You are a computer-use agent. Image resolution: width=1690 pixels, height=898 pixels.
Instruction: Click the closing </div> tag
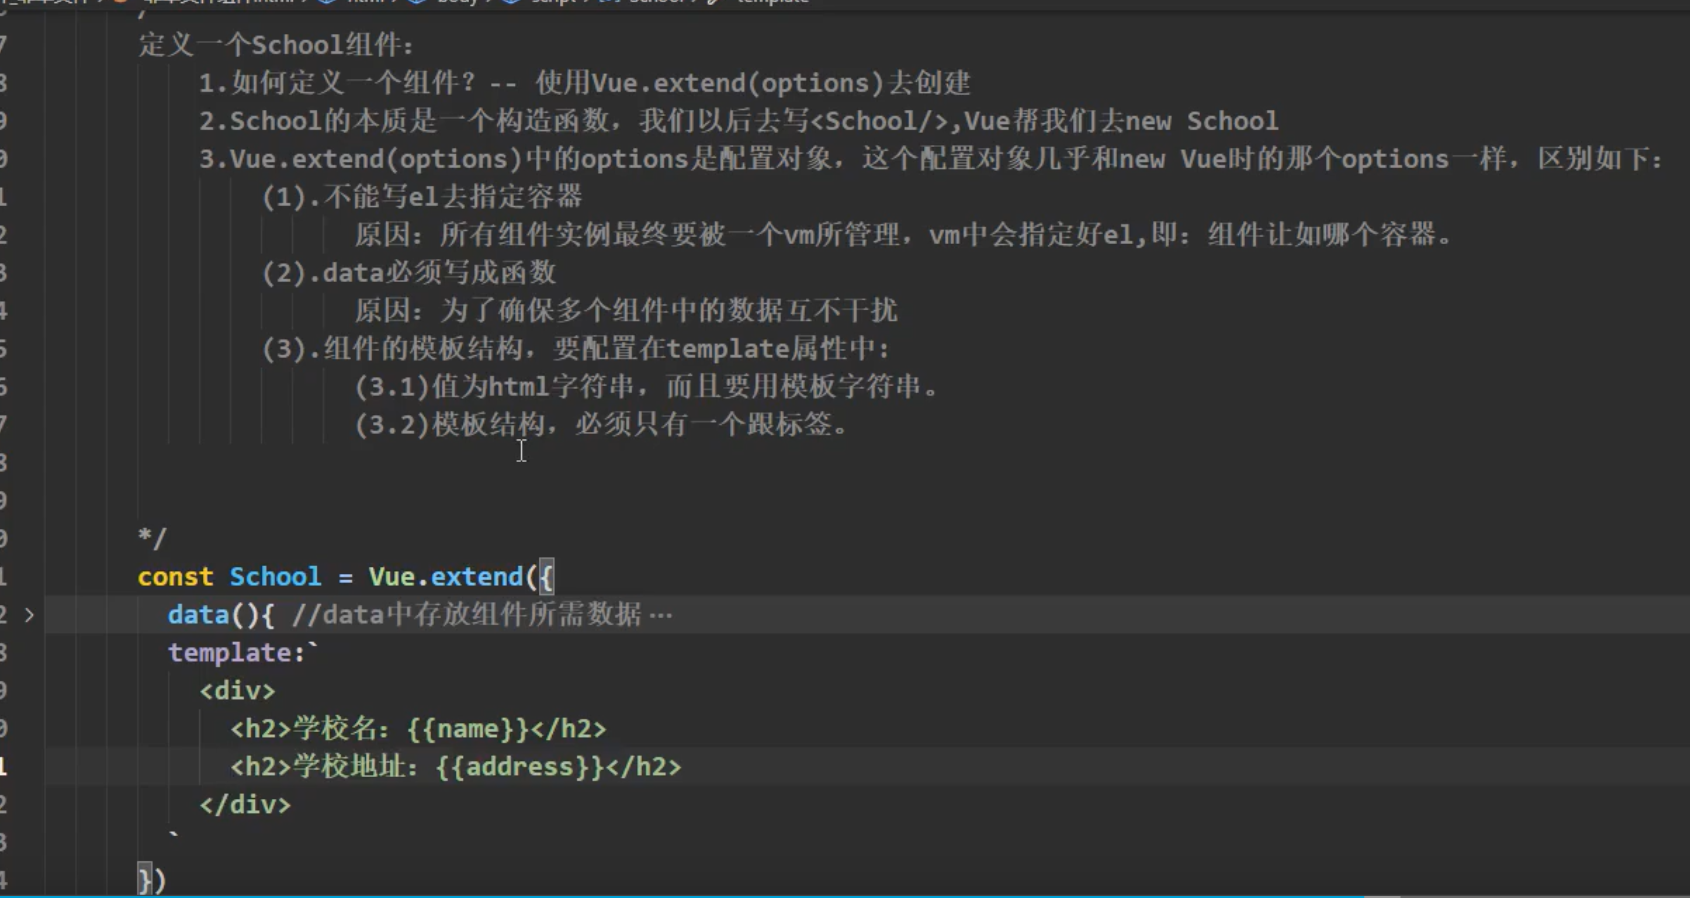click(x=245, y=805)
